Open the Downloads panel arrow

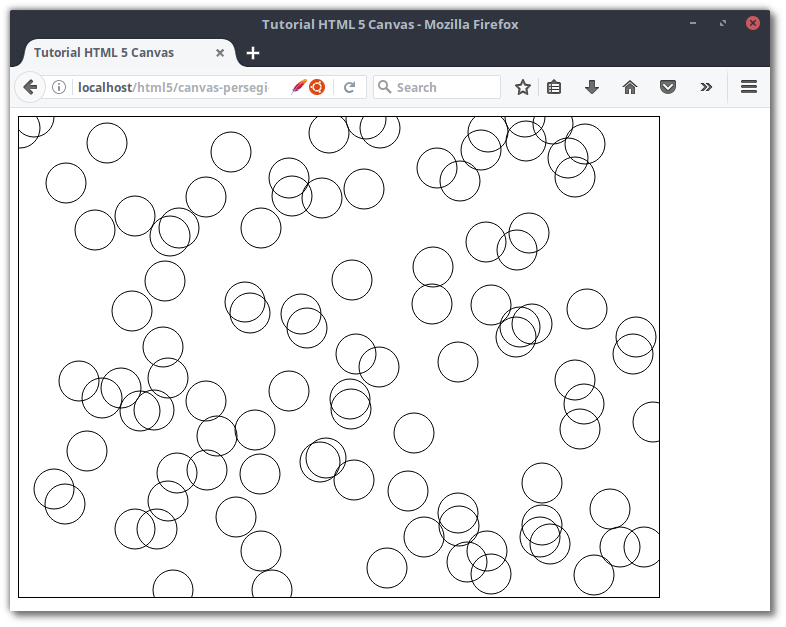592,87
